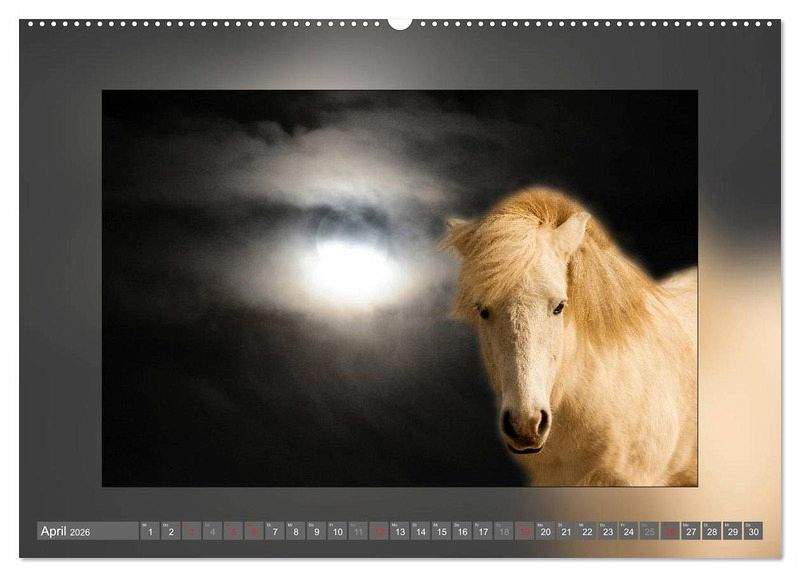800x577 pixels.
Task: Select date 1 in the calendar strip
Action: click(x=150, y=531)
